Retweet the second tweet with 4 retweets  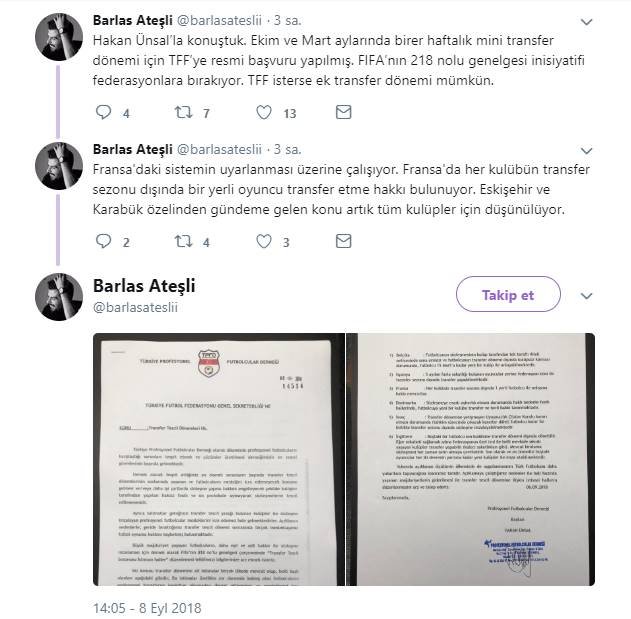[x=183, y=241]
